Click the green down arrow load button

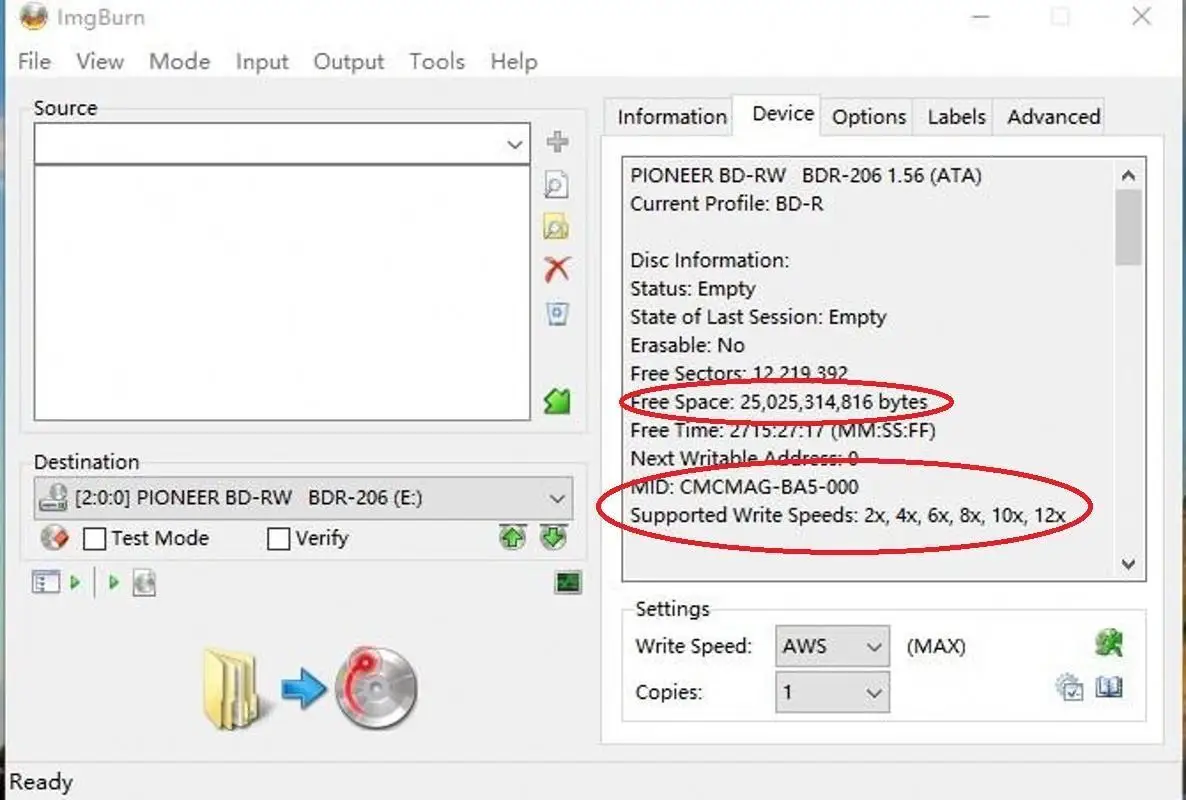tap(554, 538)
